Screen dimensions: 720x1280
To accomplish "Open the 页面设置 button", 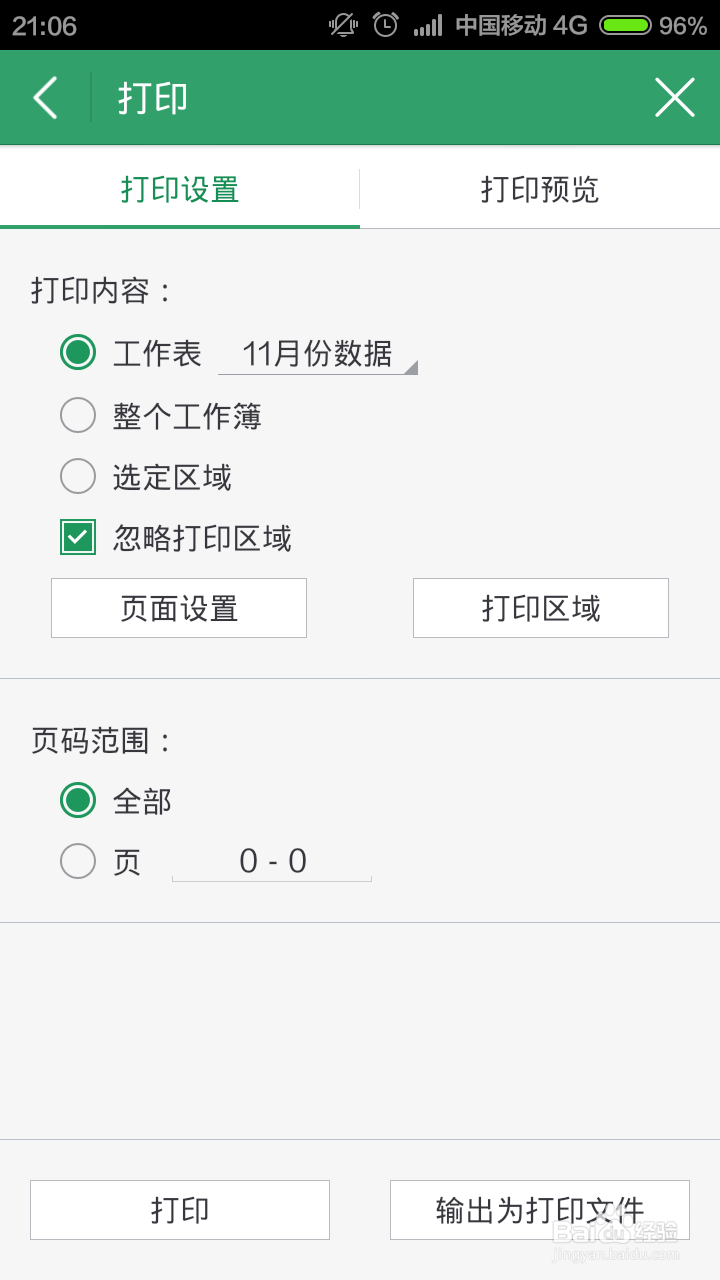I will coord(179,608).
